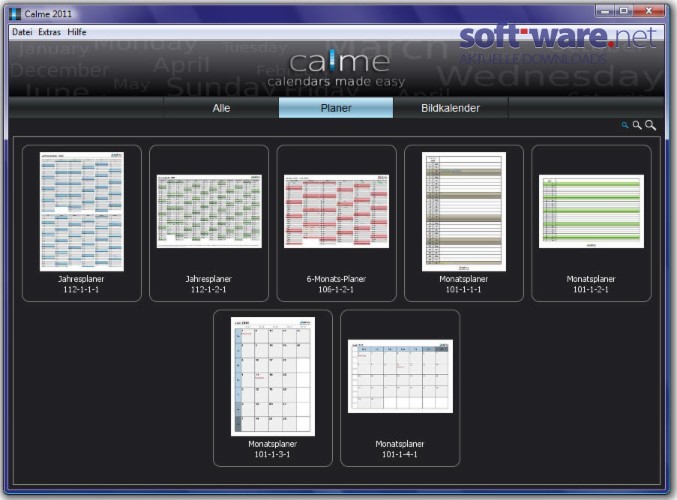Select Jahresplaner 112-1-2-1 thumbnail

coord(209,211)
